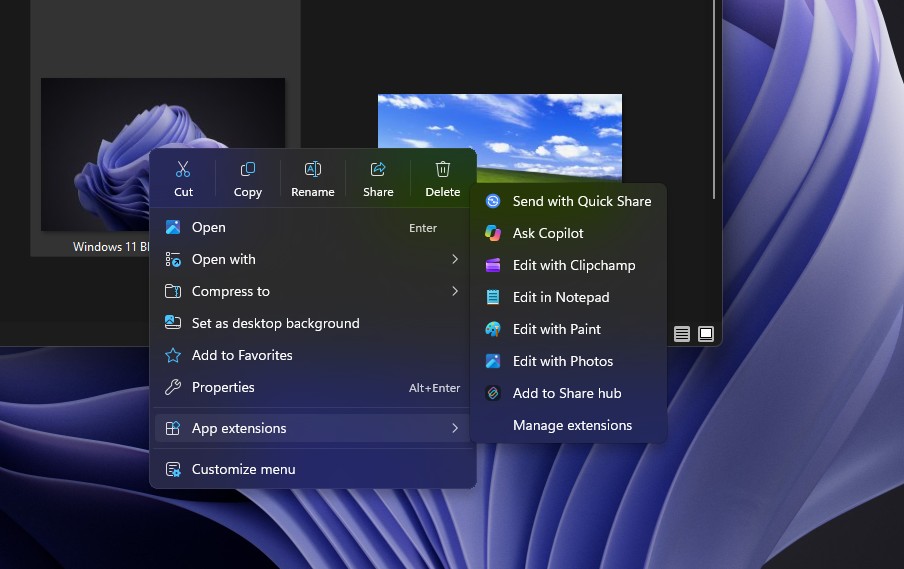
Task: Click the 'Alt+Enter' shortcut text
Action: (434, 388)
